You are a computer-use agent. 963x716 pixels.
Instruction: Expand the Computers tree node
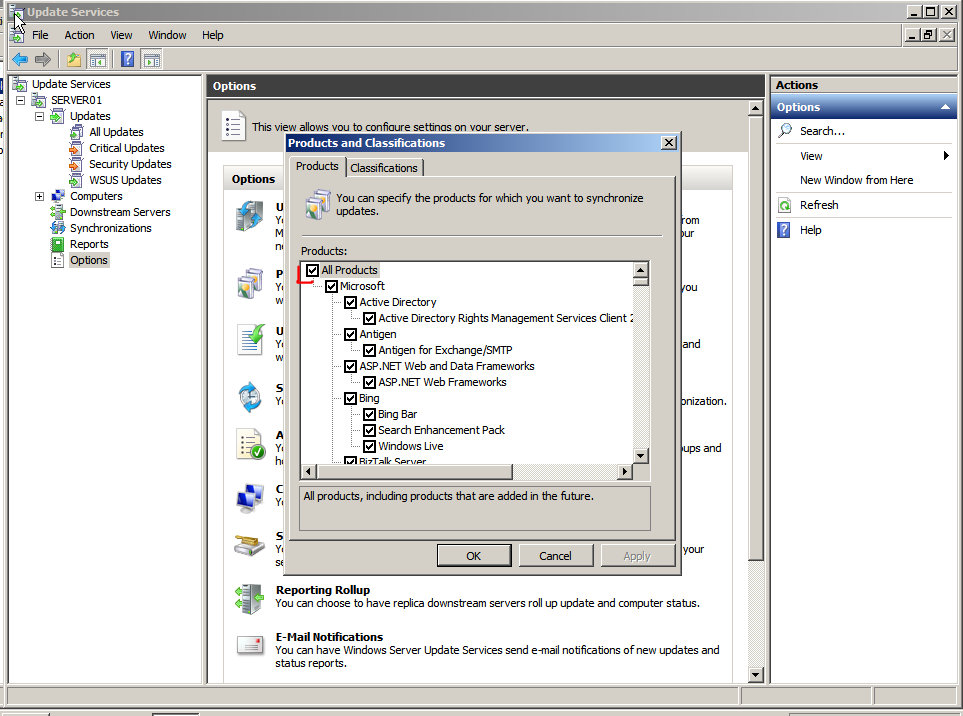[39, 197]
